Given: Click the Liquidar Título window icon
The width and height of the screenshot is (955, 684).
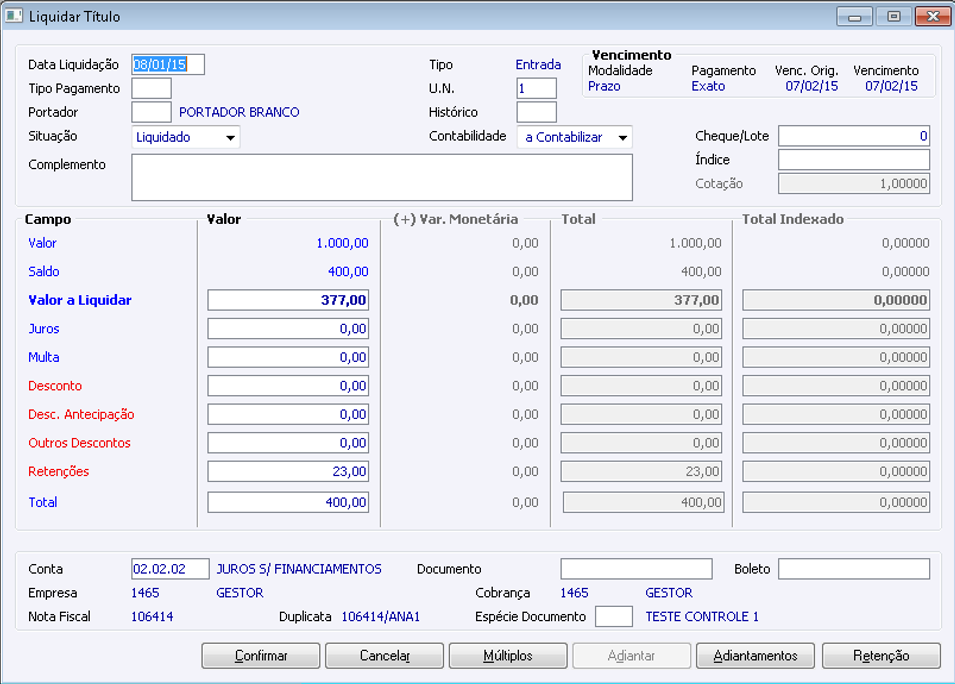Looking at the screenshot, I should point(14,16).
